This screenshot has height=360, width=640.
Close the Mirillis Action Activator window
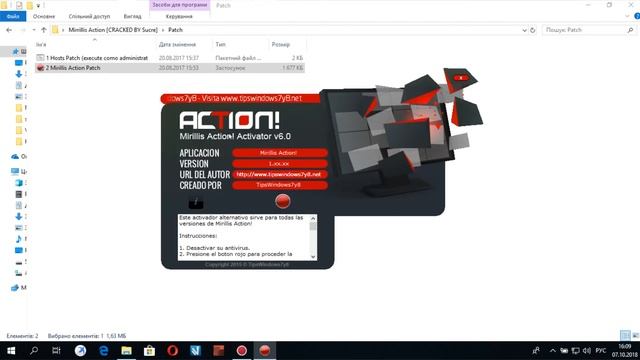click(461, 78)
